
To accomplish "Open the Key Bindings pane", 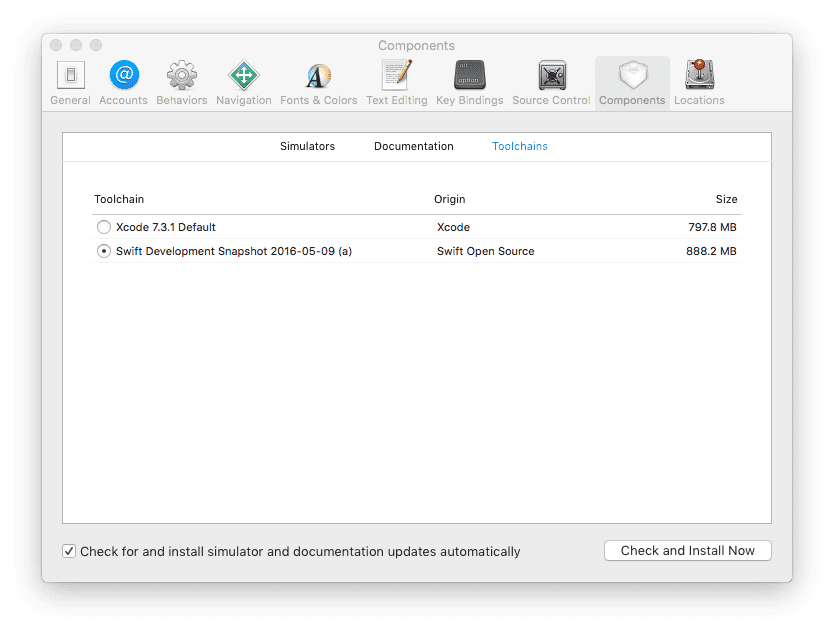I will pyautogui.click(x=470, y=82).
